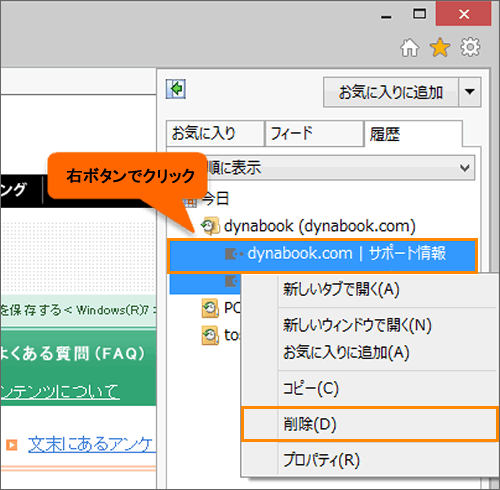Maximize the browser window

click(419, 14)
